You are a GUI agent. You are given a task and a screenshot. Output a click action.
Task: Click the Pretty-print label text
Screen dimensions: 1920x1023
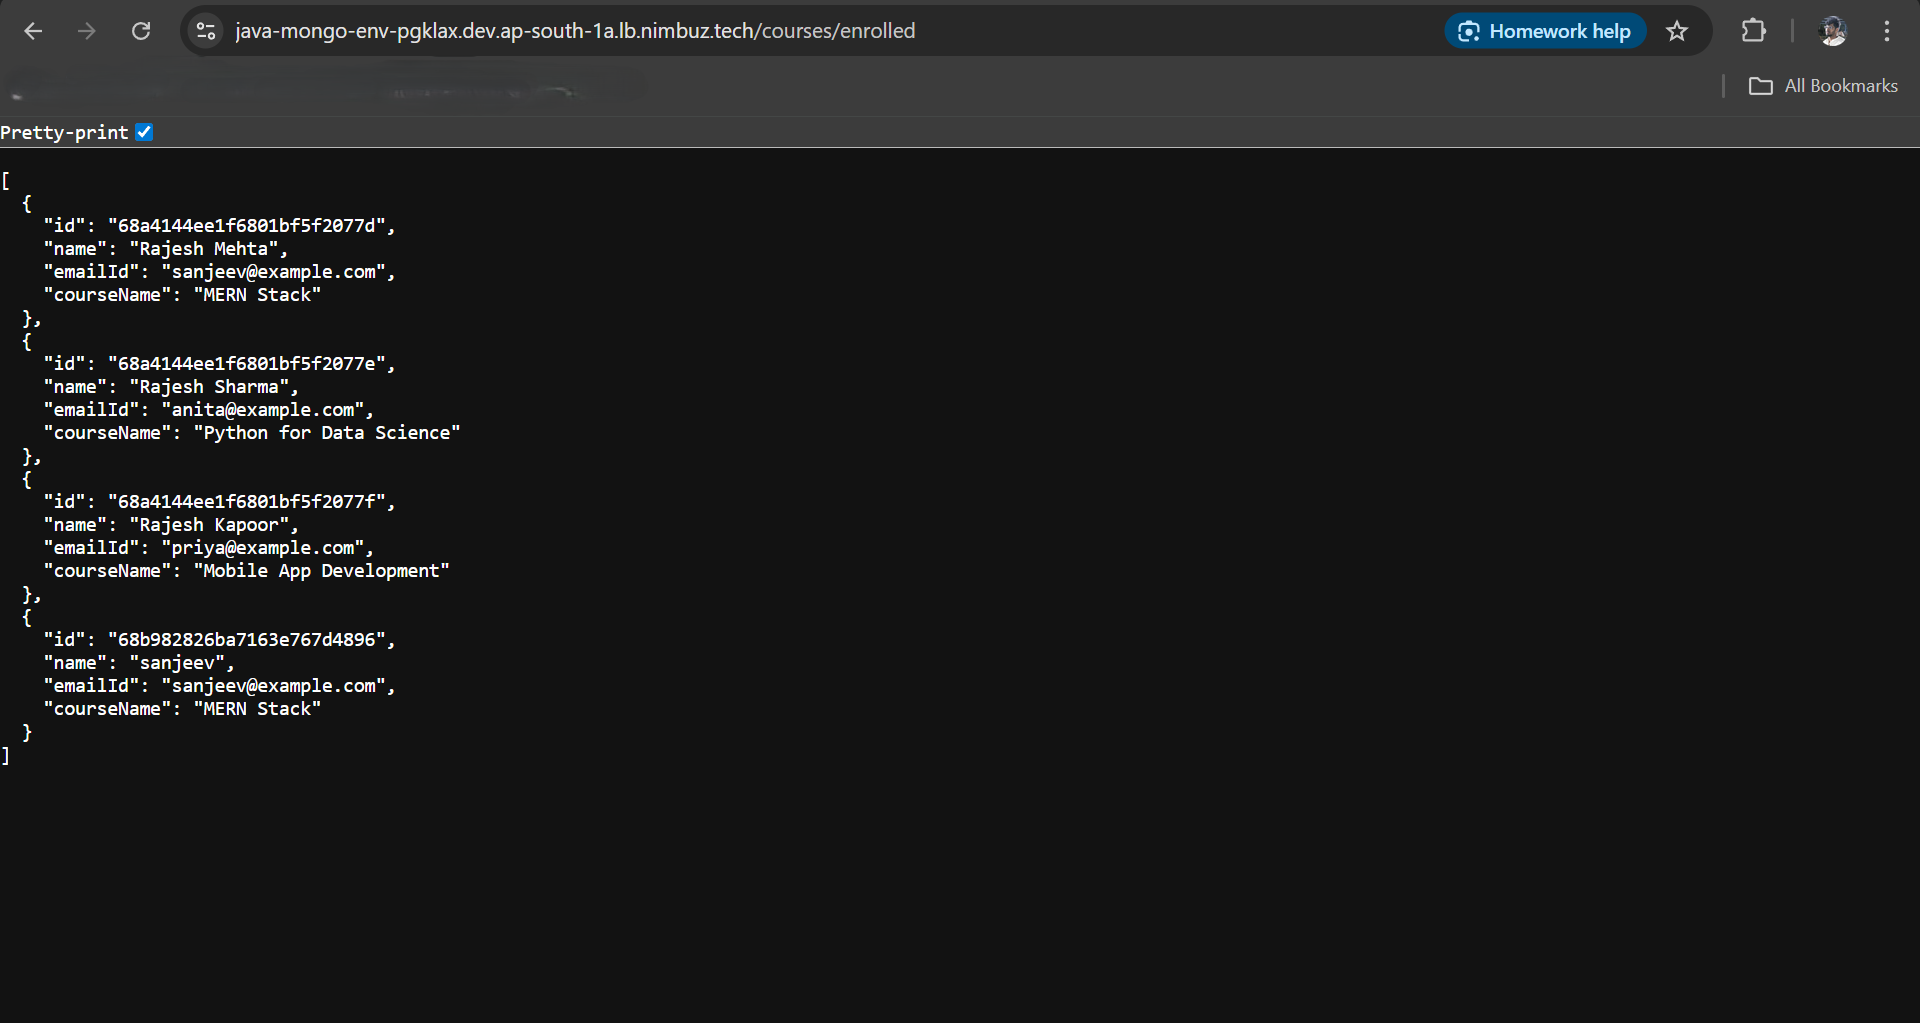pos(64,132)
